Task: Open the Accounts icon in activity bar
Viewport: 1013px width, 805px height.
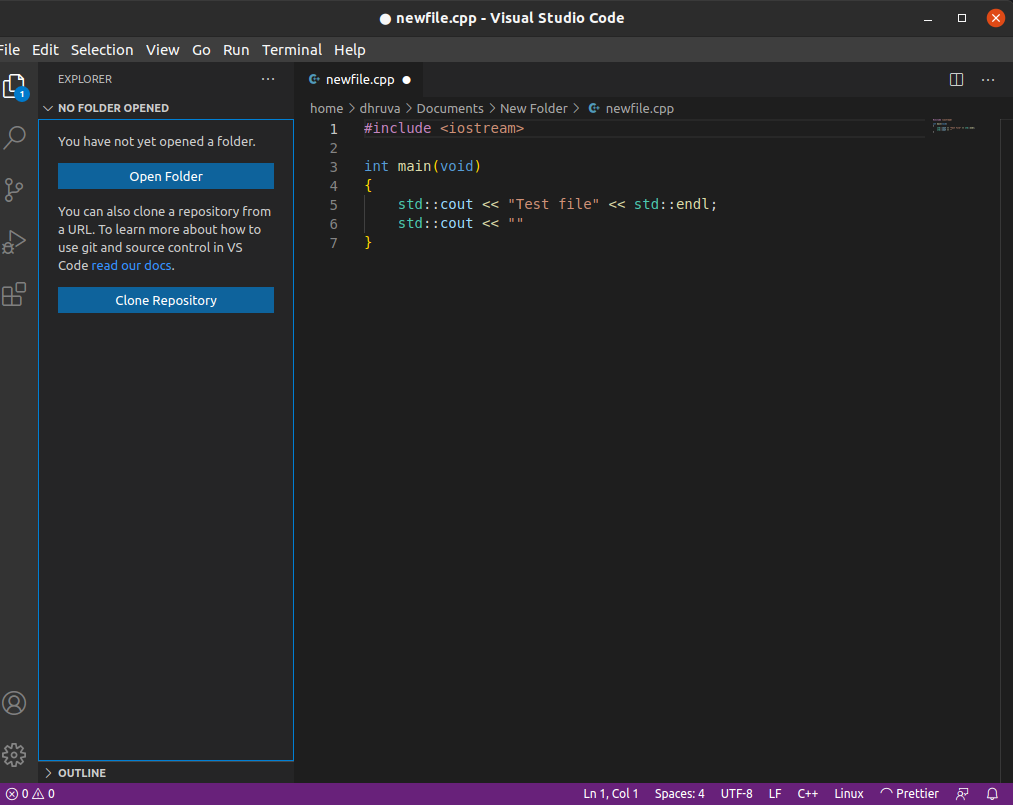Action: coord(14,703)
